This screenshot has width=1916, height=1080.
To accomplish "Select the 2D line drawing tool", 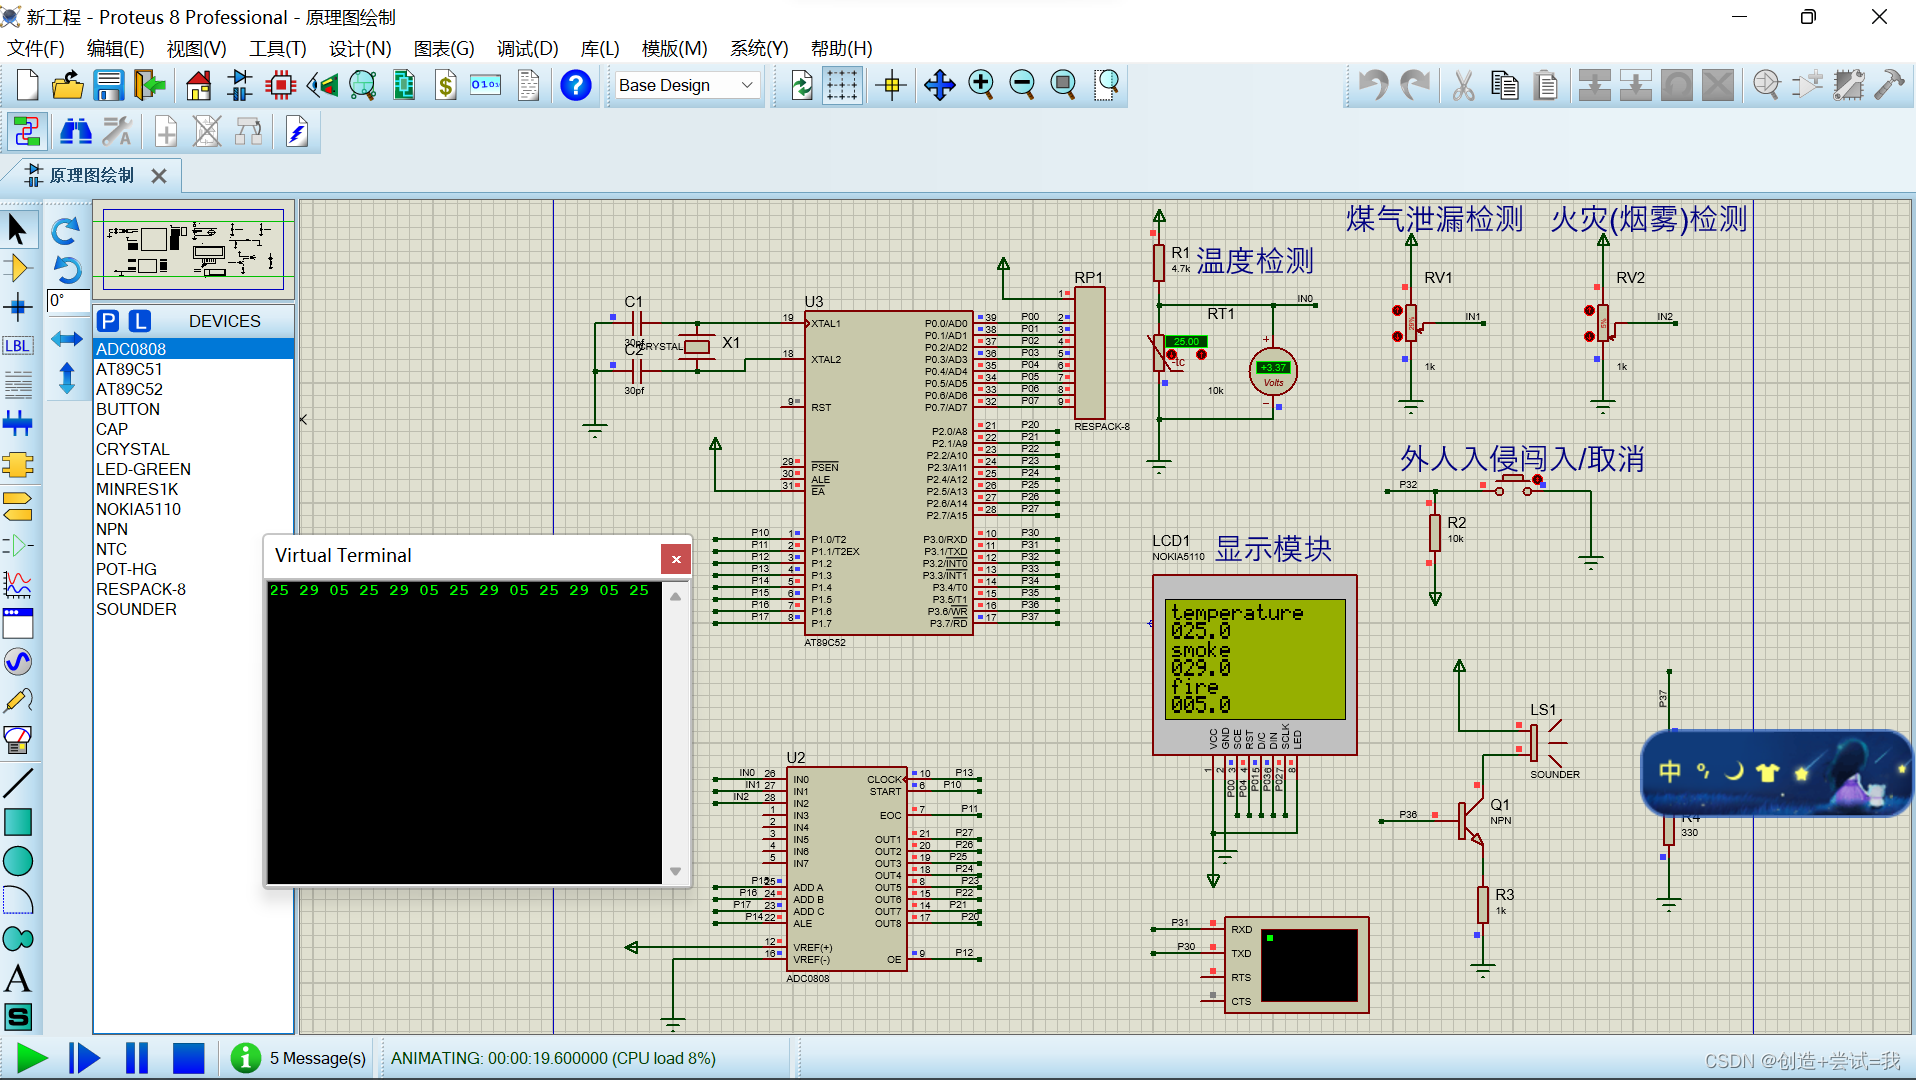I will point(18,783).
